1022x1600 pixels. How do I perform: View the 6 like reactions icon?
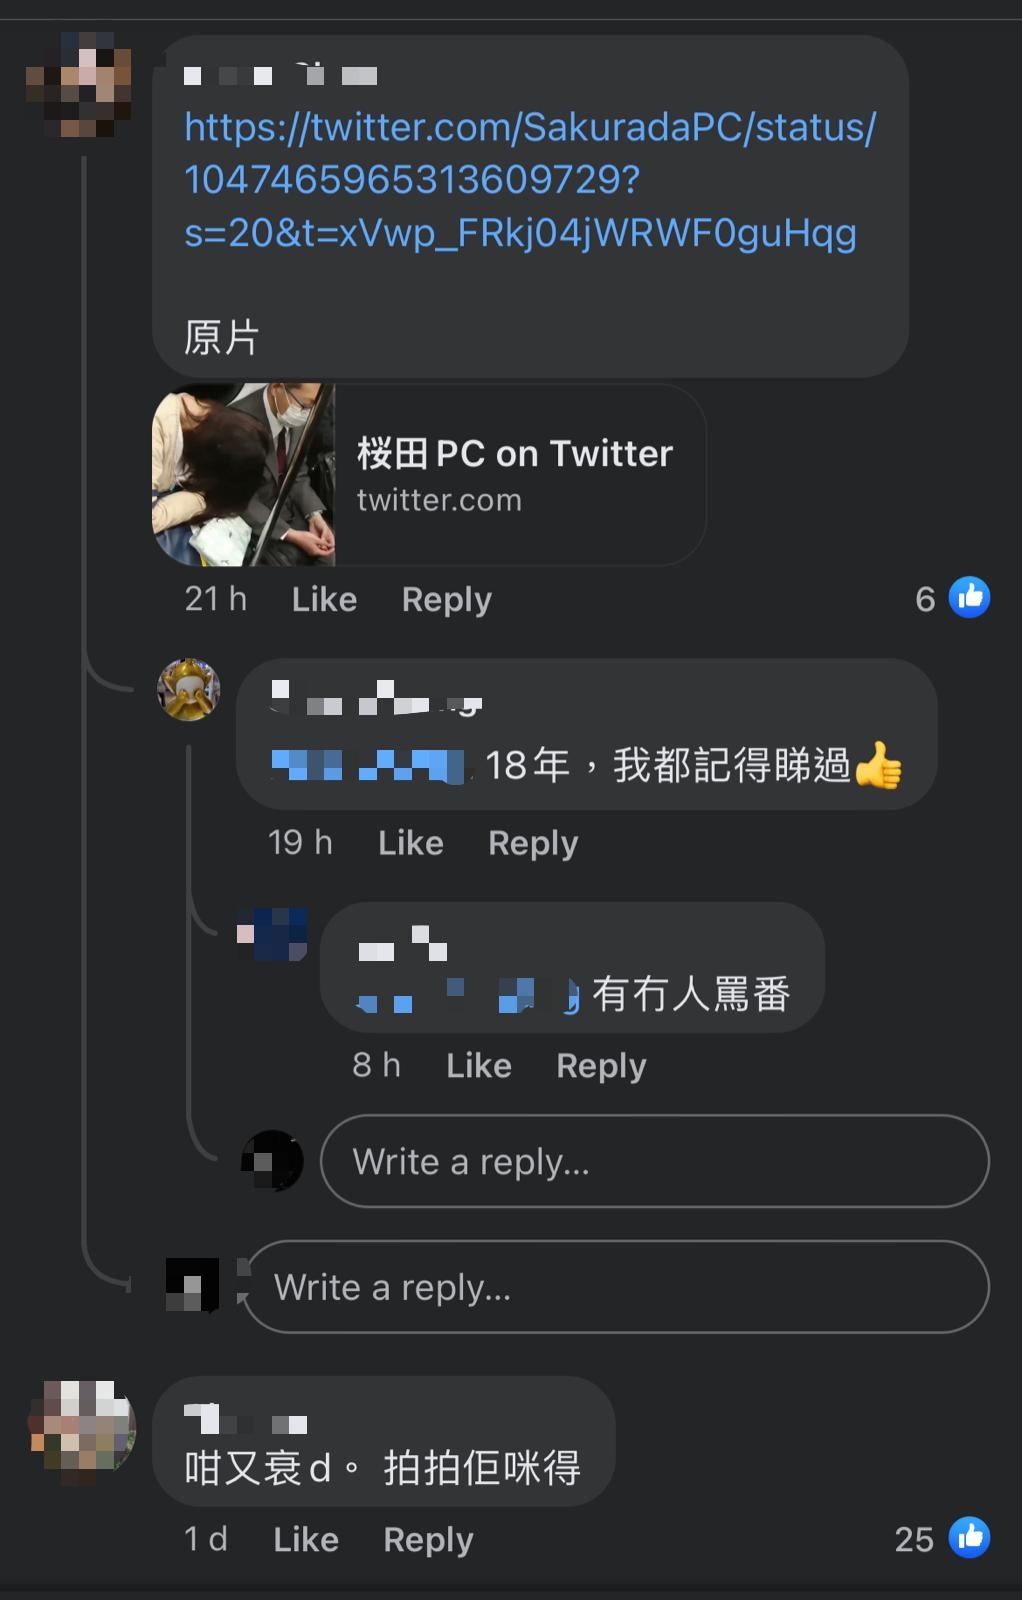pos(969,598)
